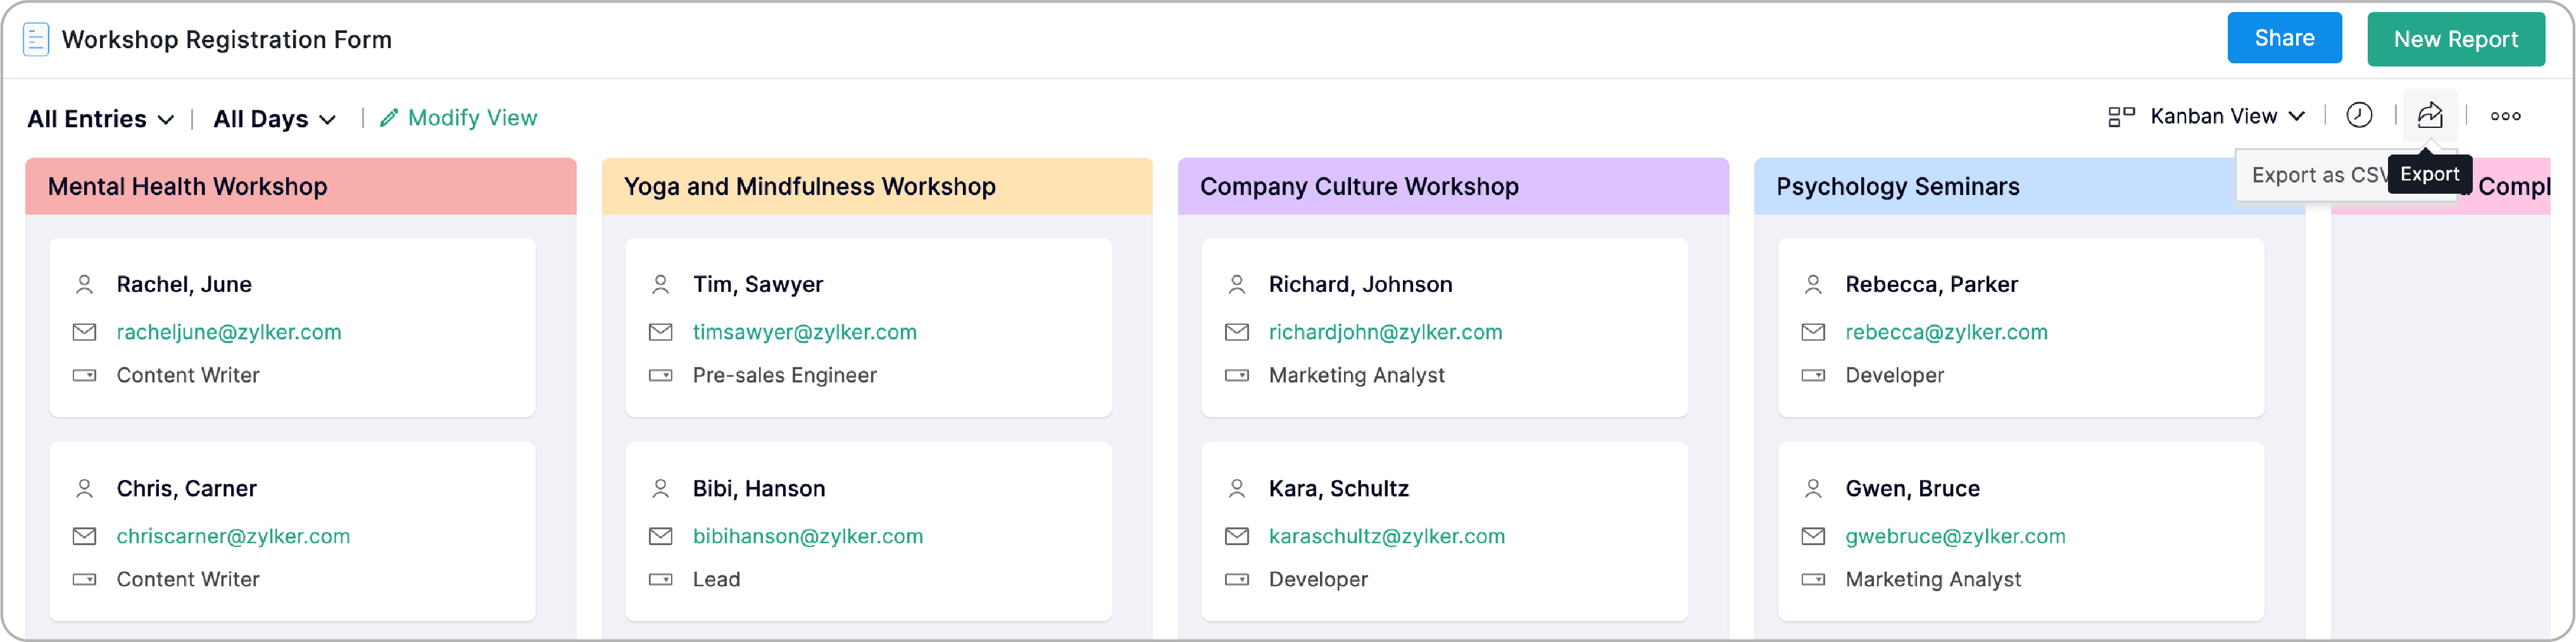2576x642 pixels.
Task: Click the person icon beside Bibi, Hanson
Action: (661, 488)
